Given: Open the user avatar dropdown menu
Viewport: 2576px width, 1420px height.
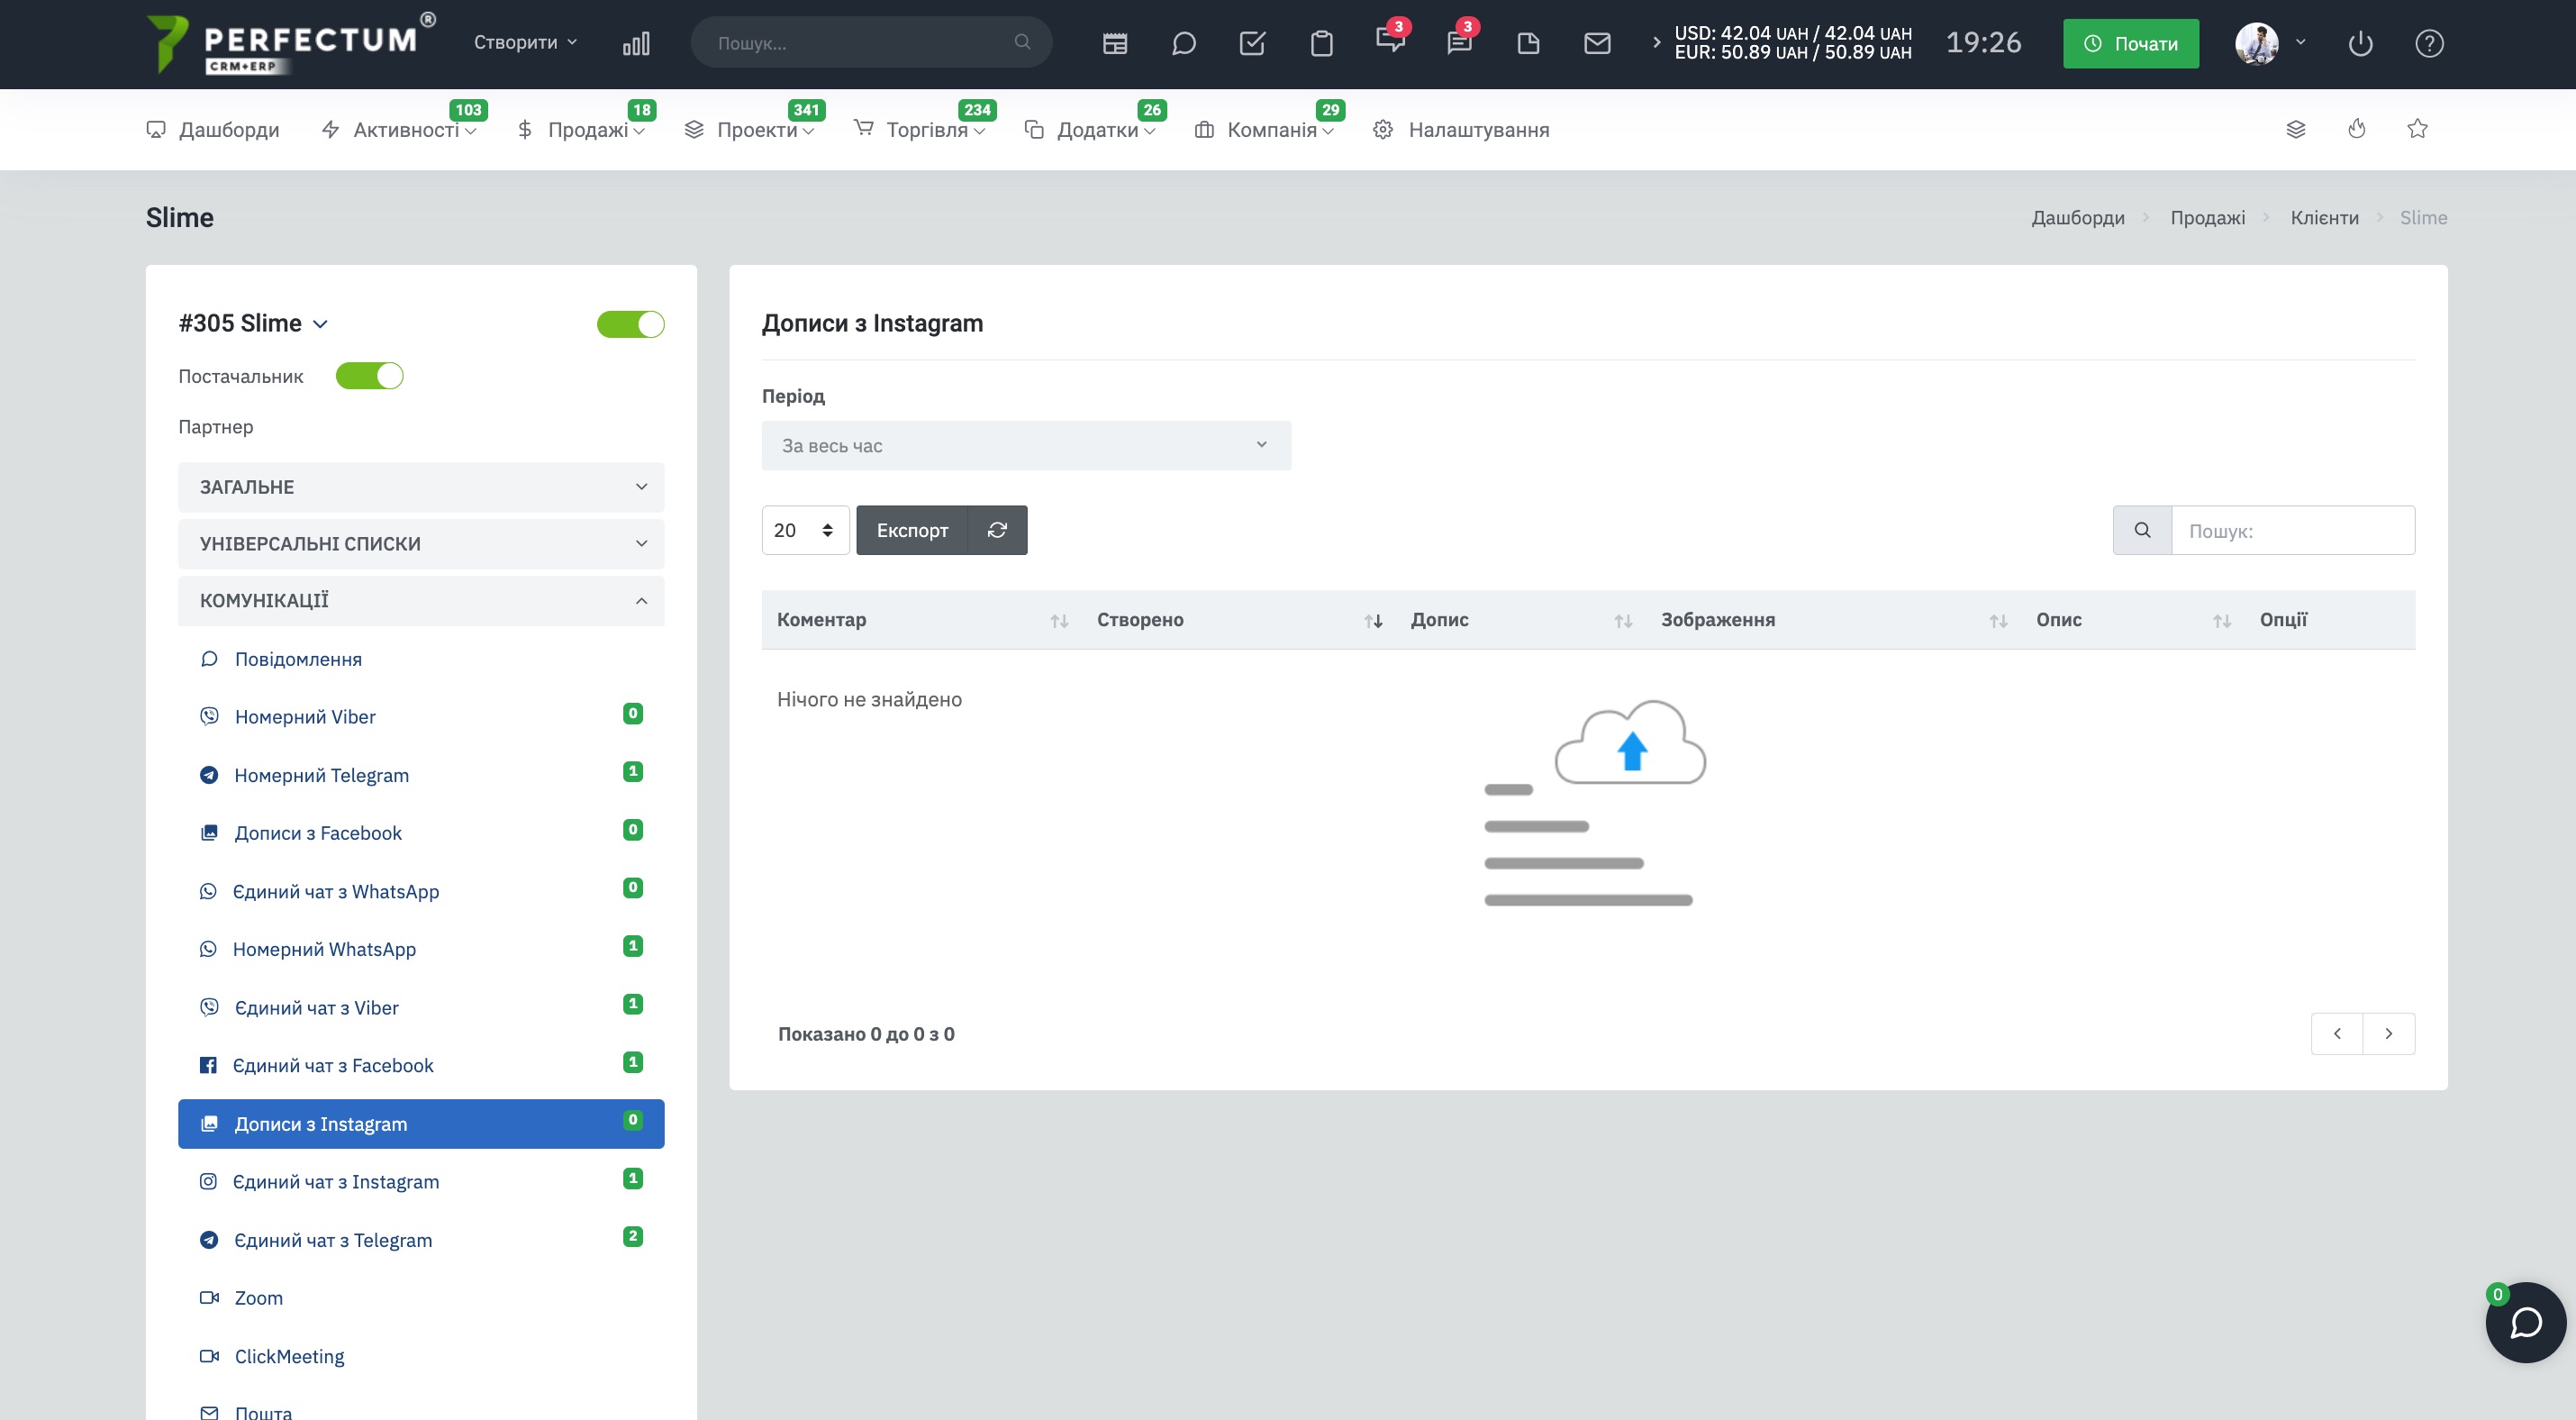Looking at the screenshot, I should pyautogui.click(x=2271, y=43).
